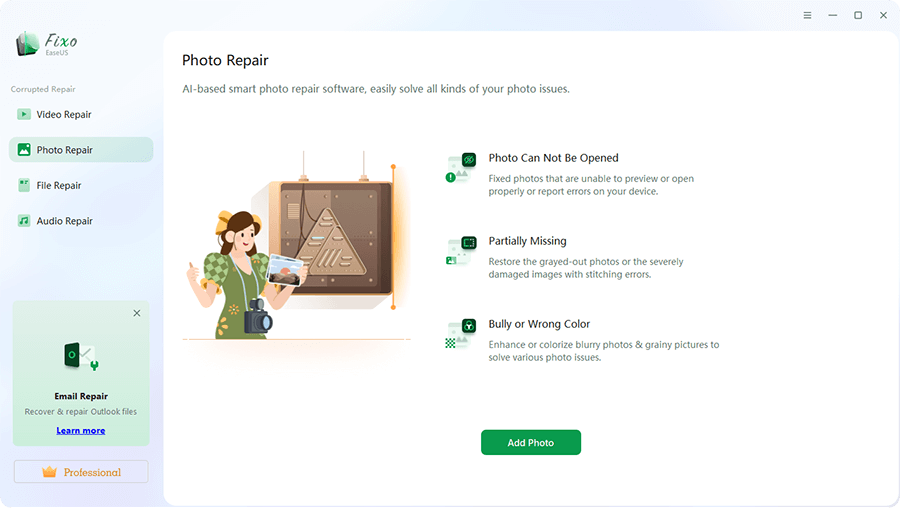Click the Bully or Wrong Color icon

pyautogui.click(x=461, y=334)
